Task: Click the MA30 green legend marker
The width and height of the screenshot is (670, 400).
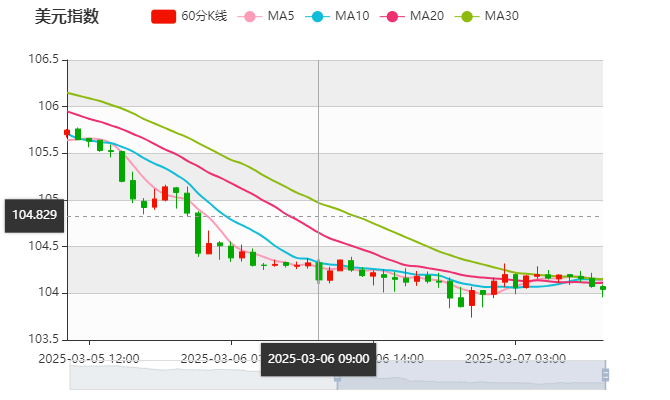Action: pyautogui.click(x=468, y=17)
